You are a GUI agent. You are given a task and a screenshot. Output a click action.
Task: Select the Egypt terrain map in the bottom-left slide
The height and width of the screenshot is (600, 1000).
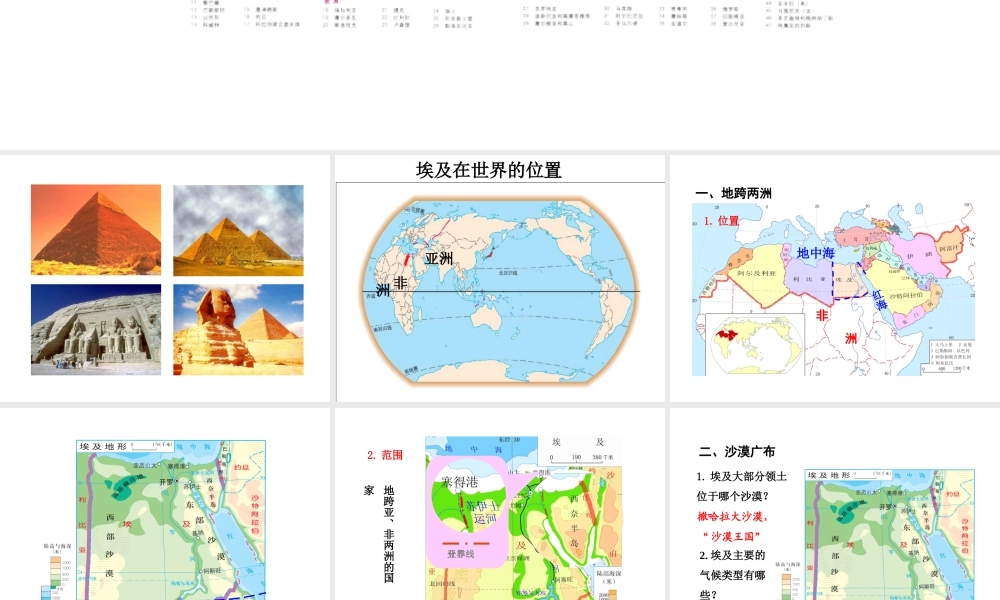click(x=171, y=520)
